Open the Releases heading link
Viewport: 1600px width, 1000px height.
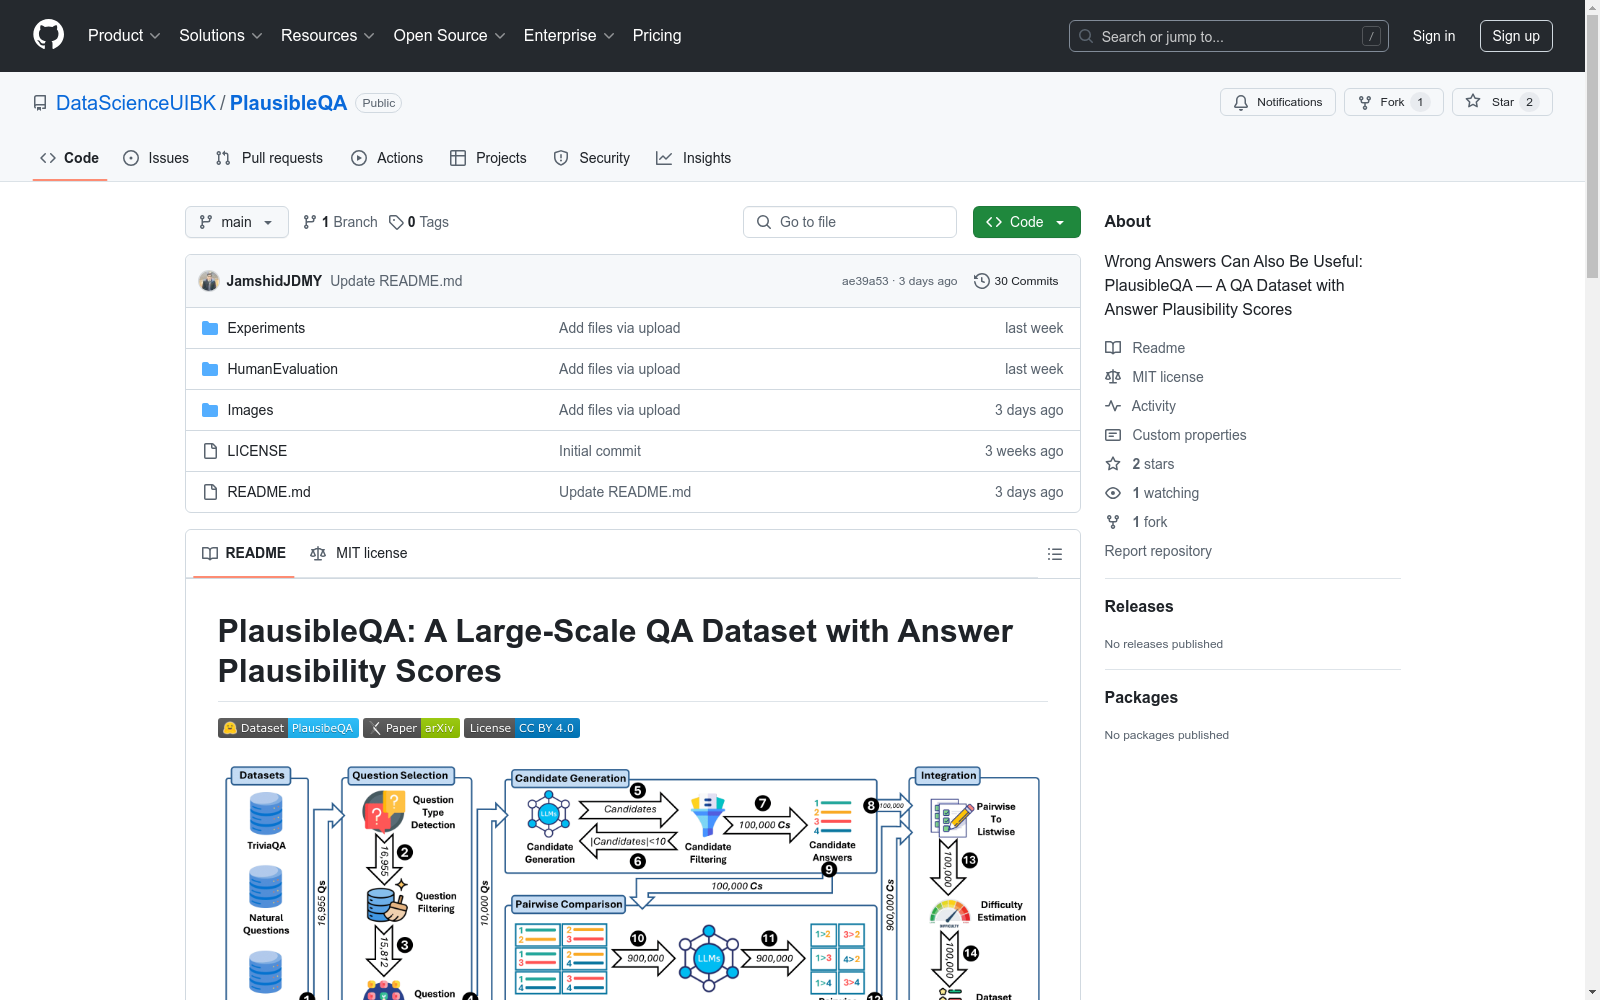pos(1139,606)
